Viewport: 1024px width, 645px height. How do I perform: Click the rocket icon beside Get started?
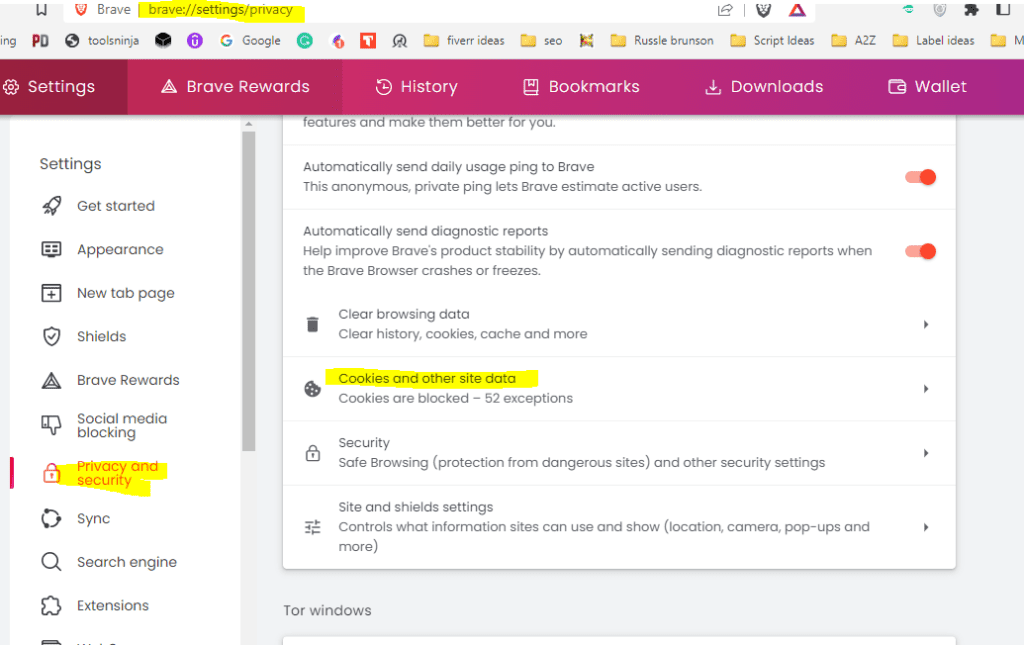52,206
